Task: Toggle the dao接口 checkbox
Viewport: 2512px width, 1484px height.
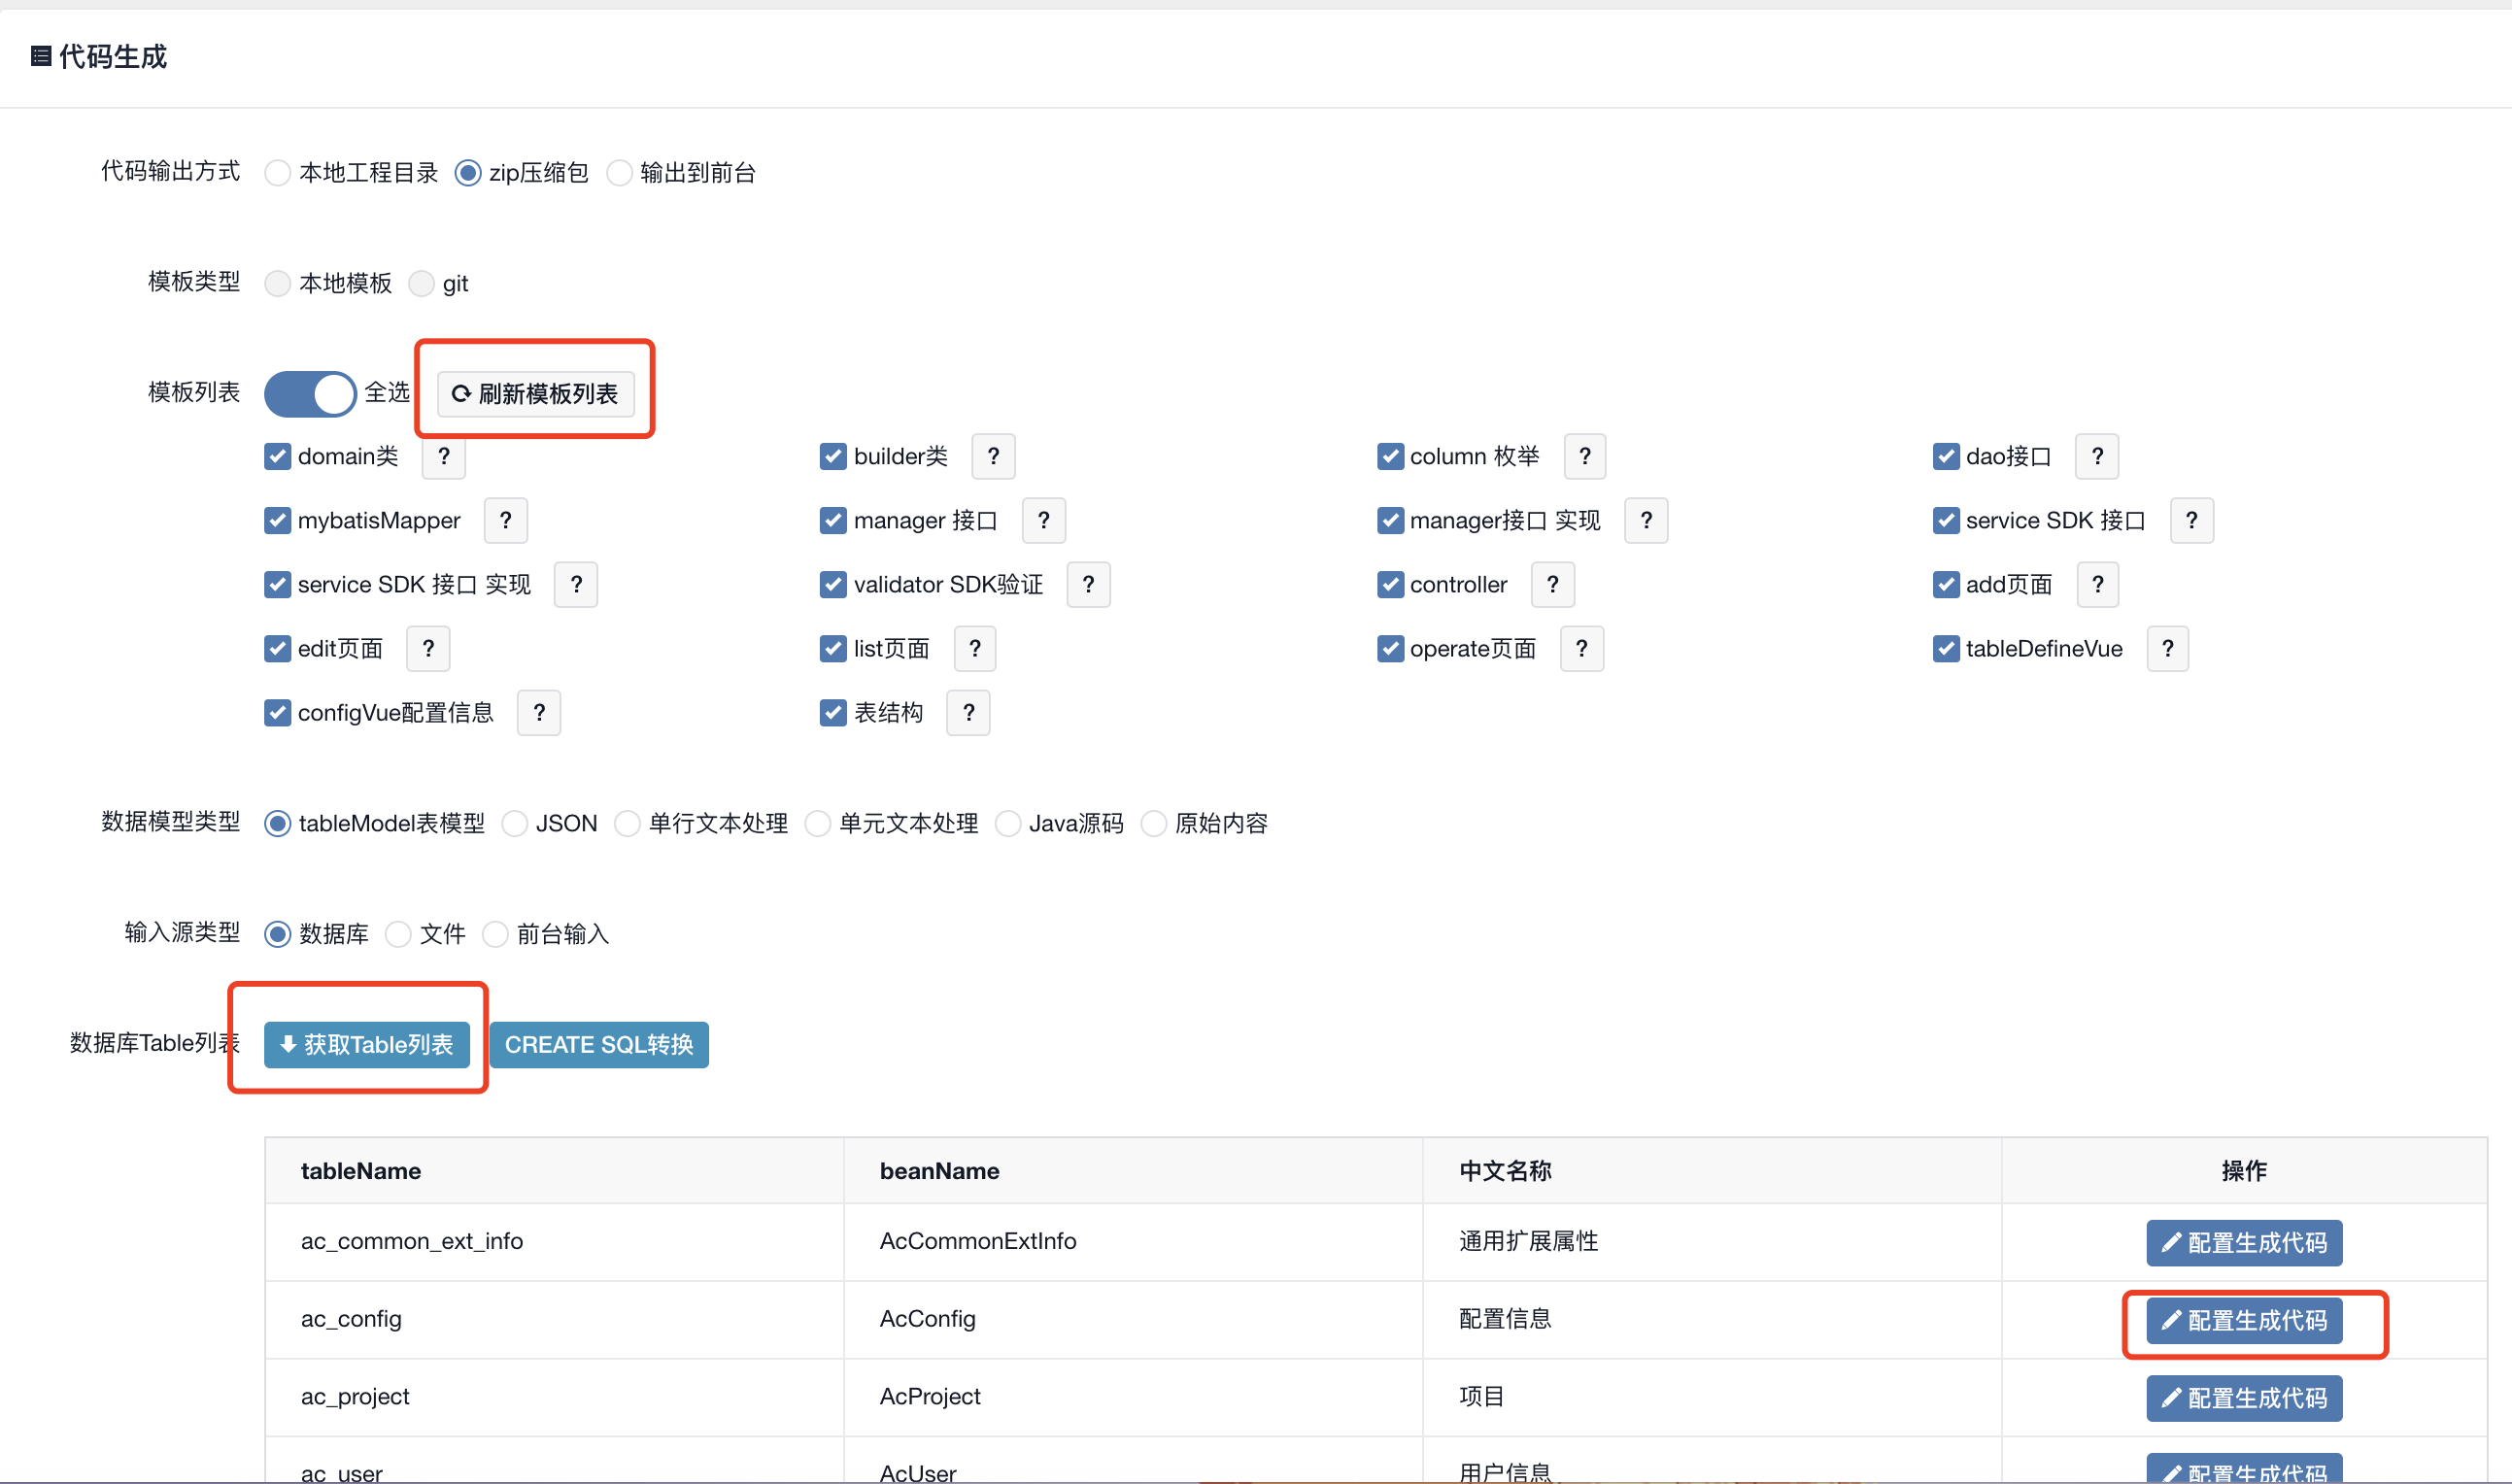Action: pos(1946,456)
